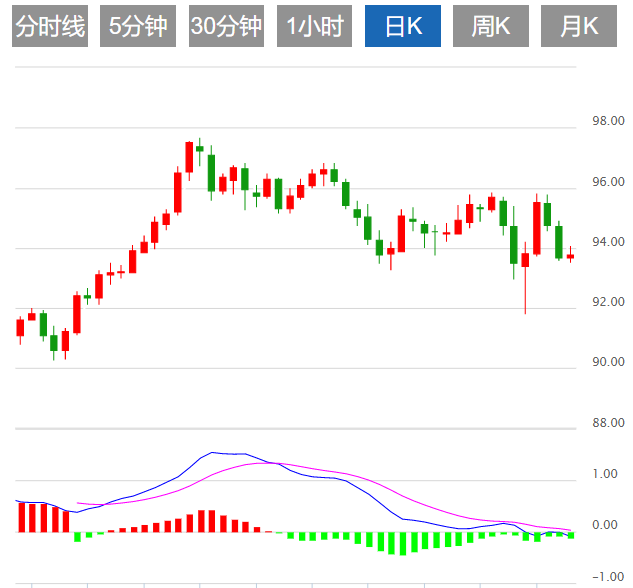
Task: Select the 30分钟 interval tab
Action: [x=226, y=26]
